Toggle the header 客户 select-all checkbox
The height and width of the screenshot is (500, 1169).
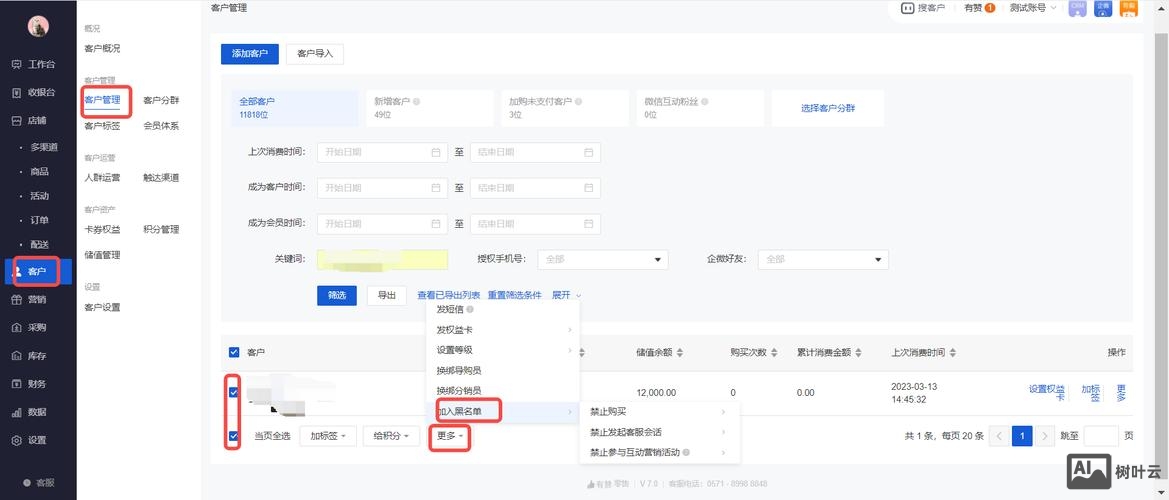[234, 352]
